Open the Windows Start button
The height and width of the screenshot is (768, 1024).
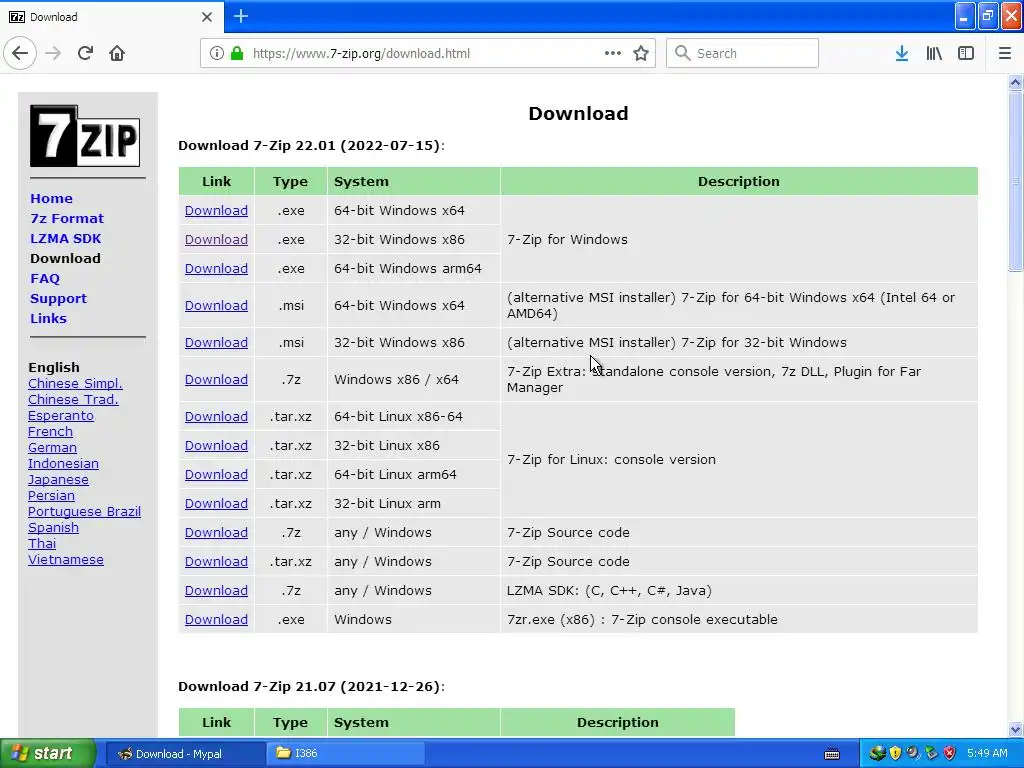pos(48,753)
